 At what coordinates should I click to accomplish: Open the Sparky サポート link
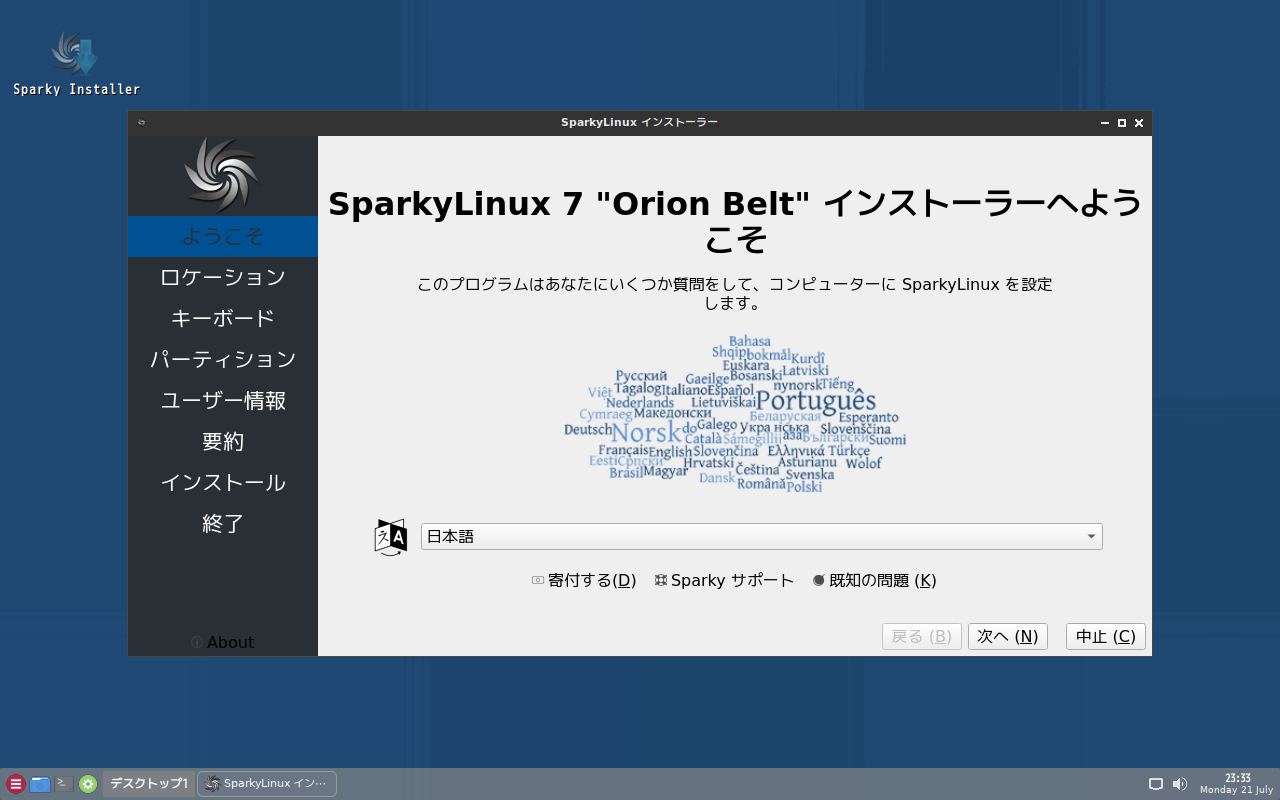pyautogui.click(x=724, y=581)
